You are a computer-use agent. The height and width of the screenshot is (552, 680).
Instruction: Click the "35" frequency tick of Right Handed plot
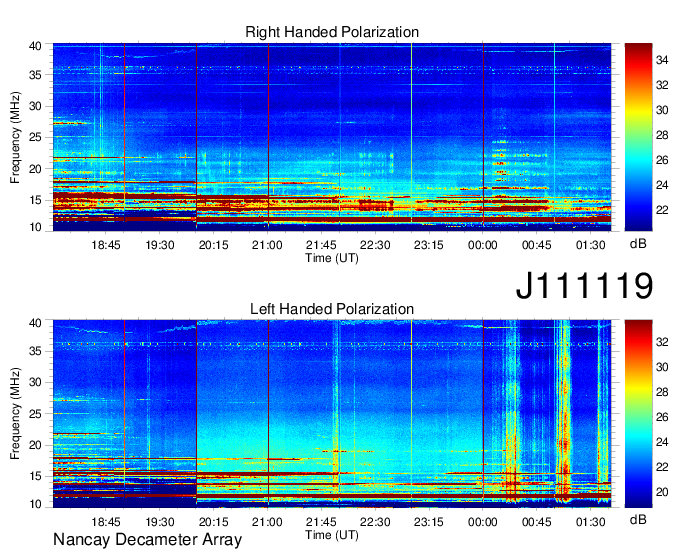tap(35, 75)
